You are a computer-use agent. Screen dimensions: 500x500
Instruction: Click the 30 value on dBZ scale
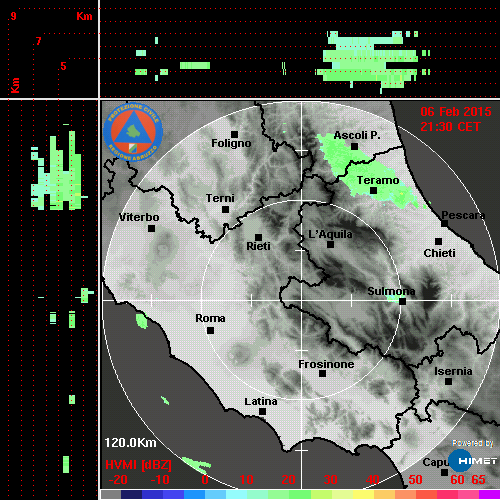pyautogui.click(x=330, y=480)
